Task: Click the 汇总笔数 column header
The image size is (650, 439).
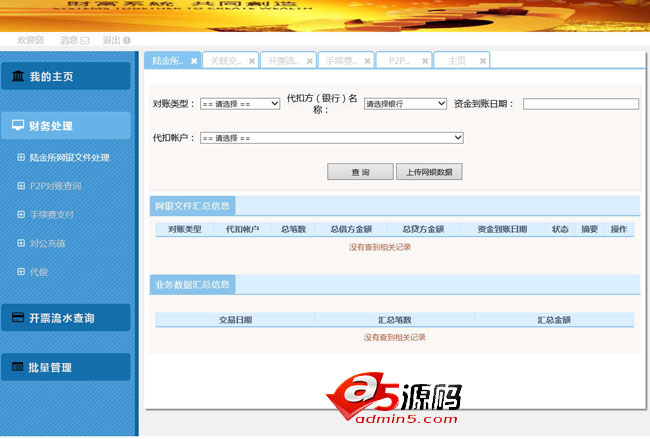Action: pos(395,320)
